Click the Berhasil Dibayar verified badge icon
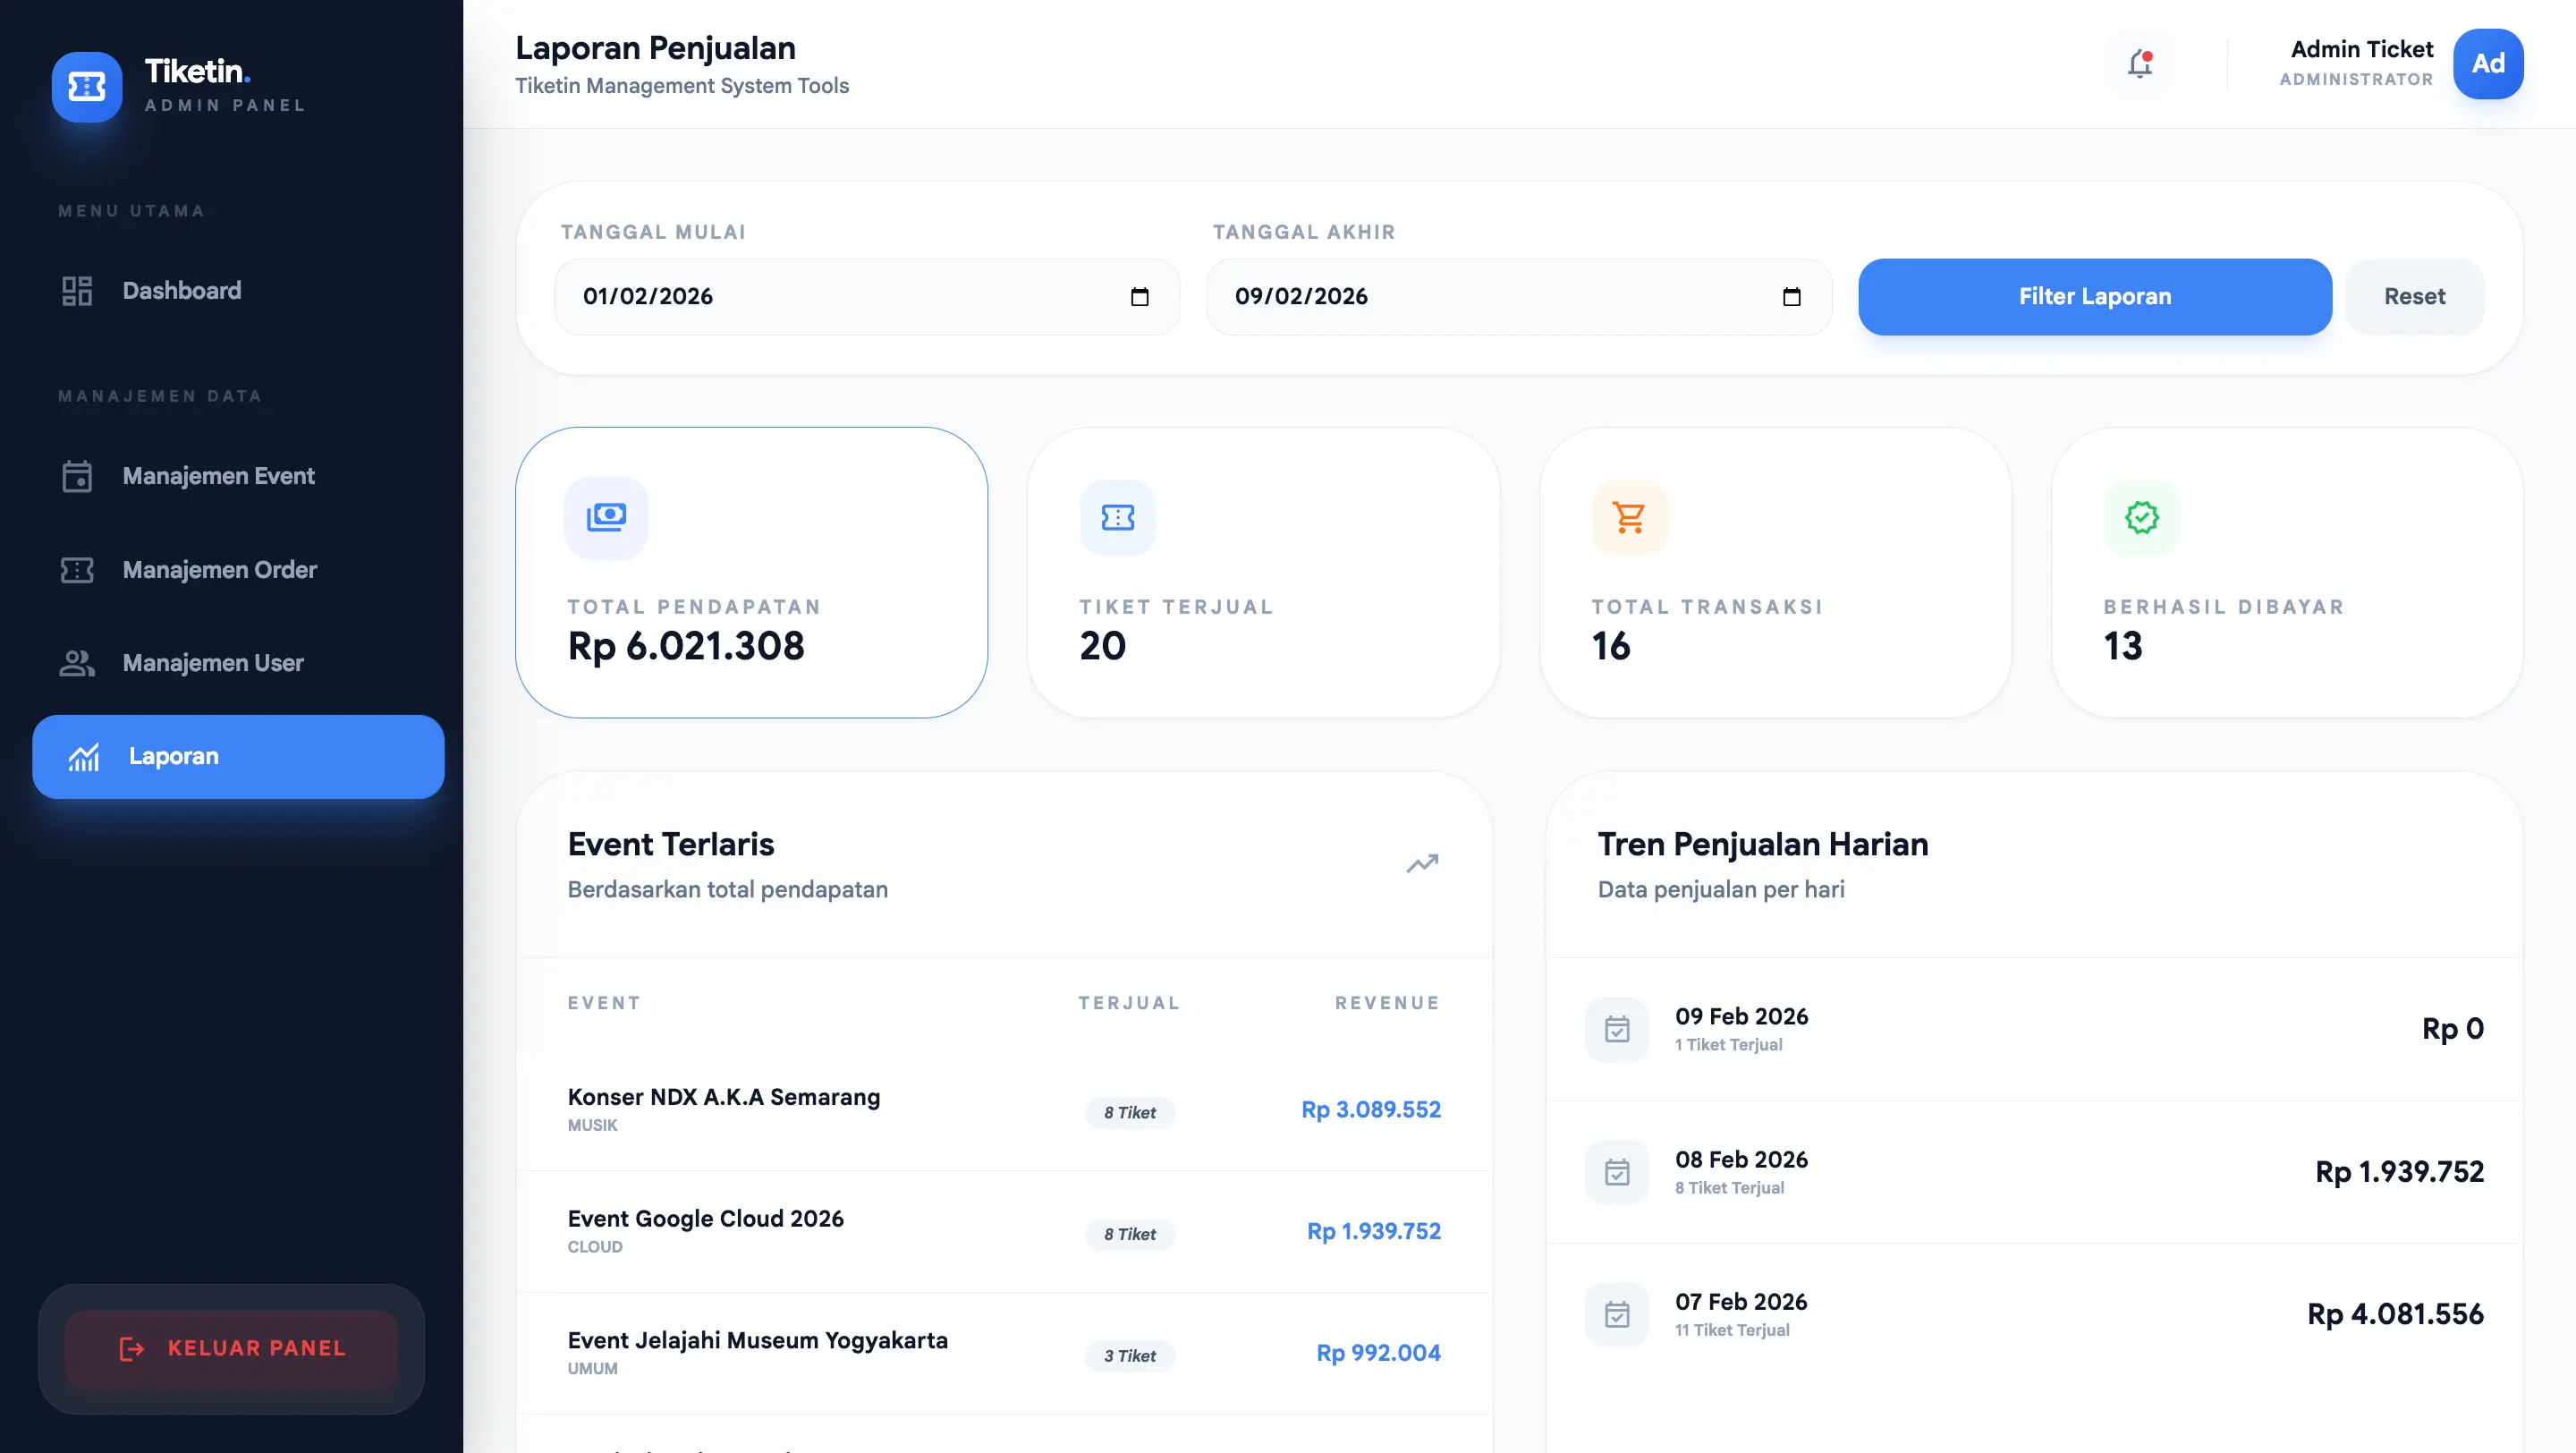The image size is (2576, 1453). click(x=2141, y=517)
